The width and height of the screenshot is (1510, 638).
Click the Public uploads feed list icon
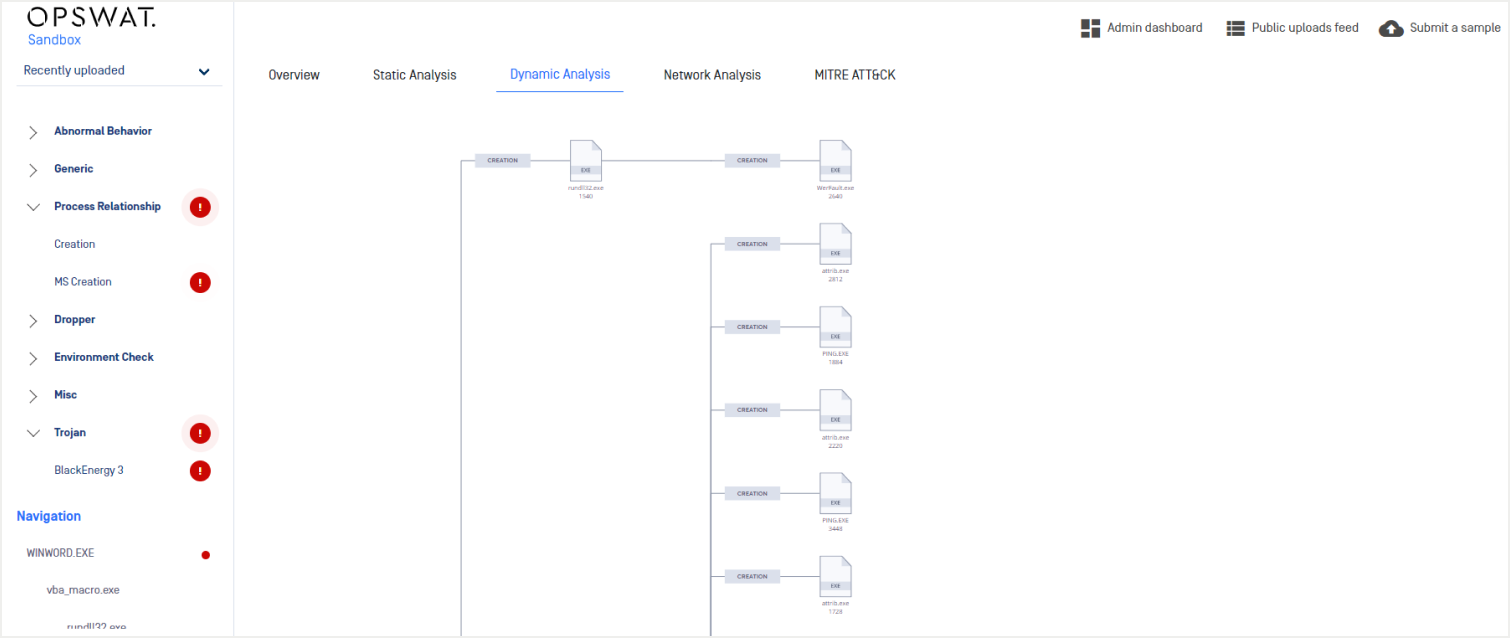pyautogui.click(x=1235, y=28)
